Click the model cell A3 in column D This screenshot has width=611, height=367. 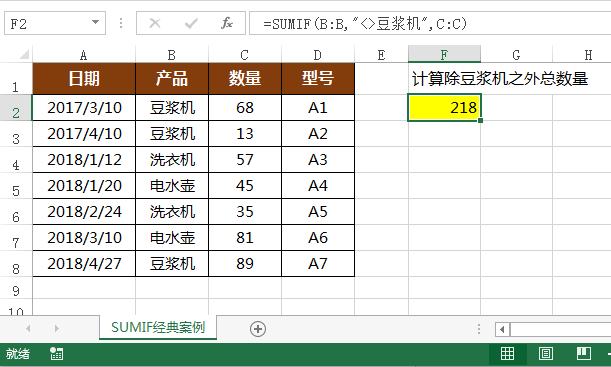pyautogui.click(x=318, y=160)
